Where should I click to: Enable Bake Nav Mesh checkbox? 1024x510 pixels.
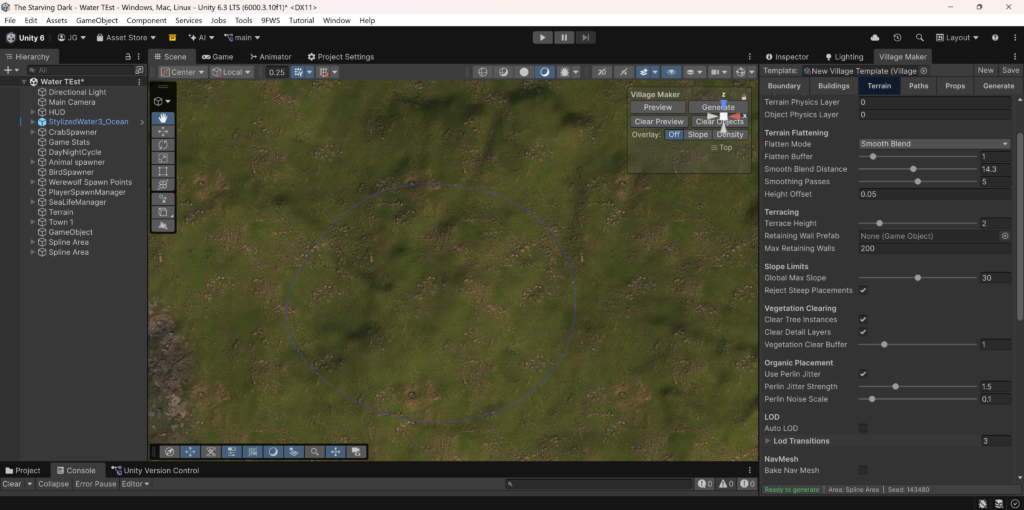click(863, 470)
